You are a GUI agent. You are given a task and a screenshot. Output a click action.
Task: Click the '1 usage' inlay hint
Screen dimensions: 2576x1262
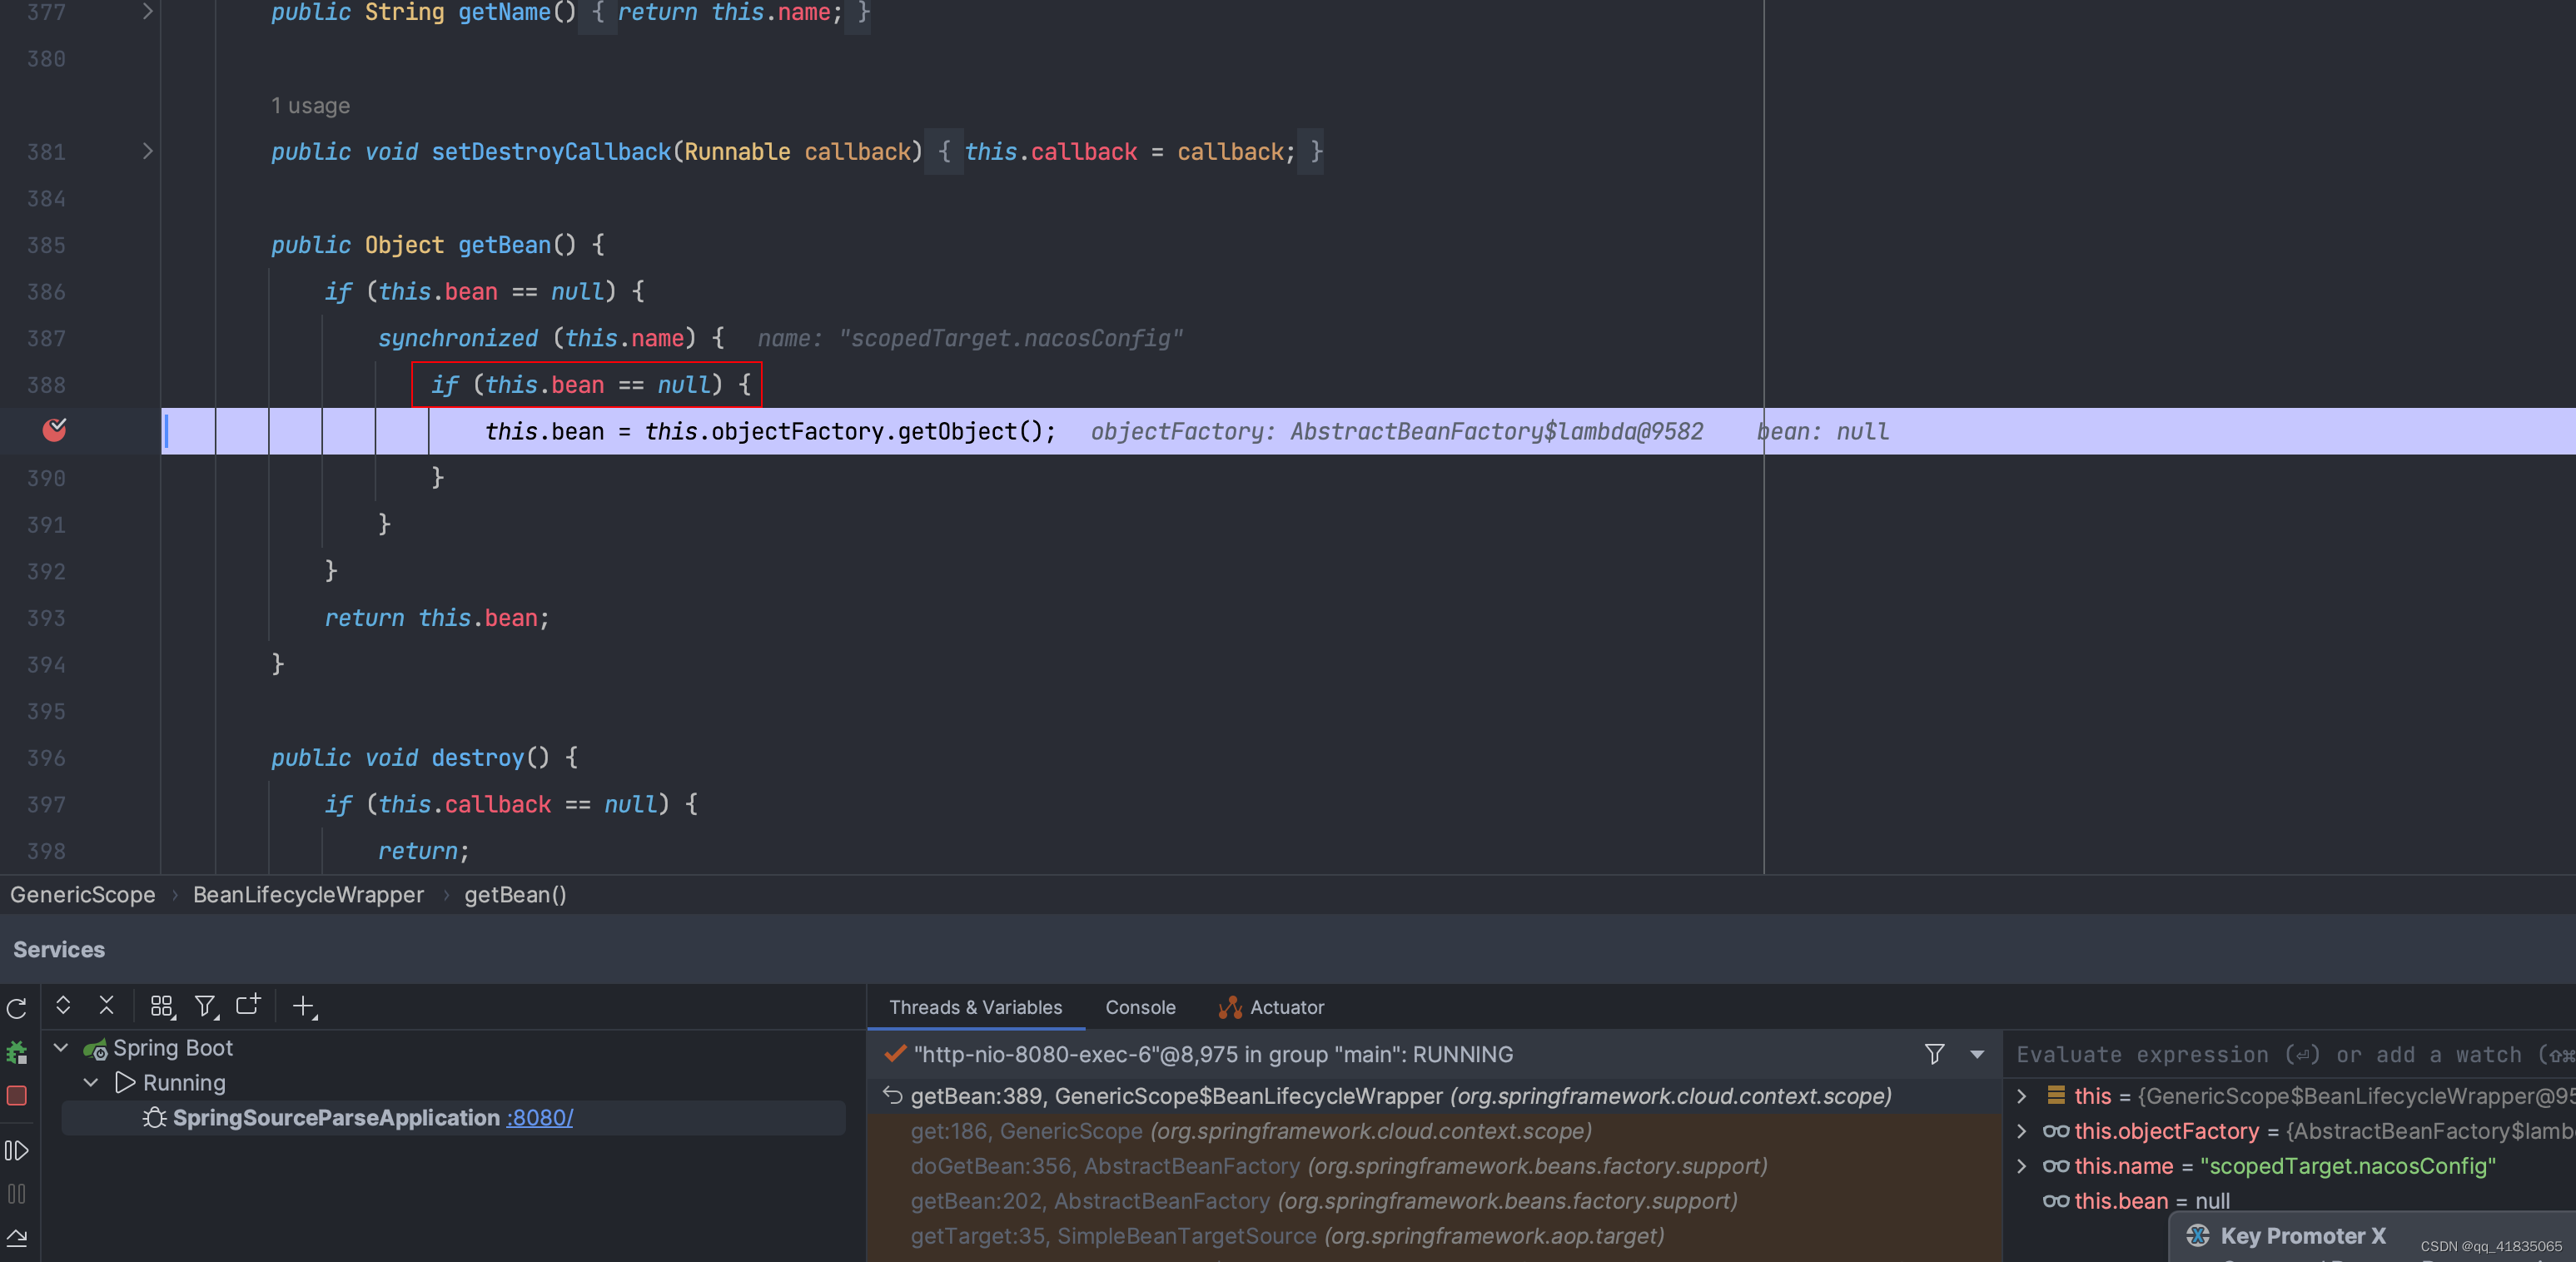[310, 105]
